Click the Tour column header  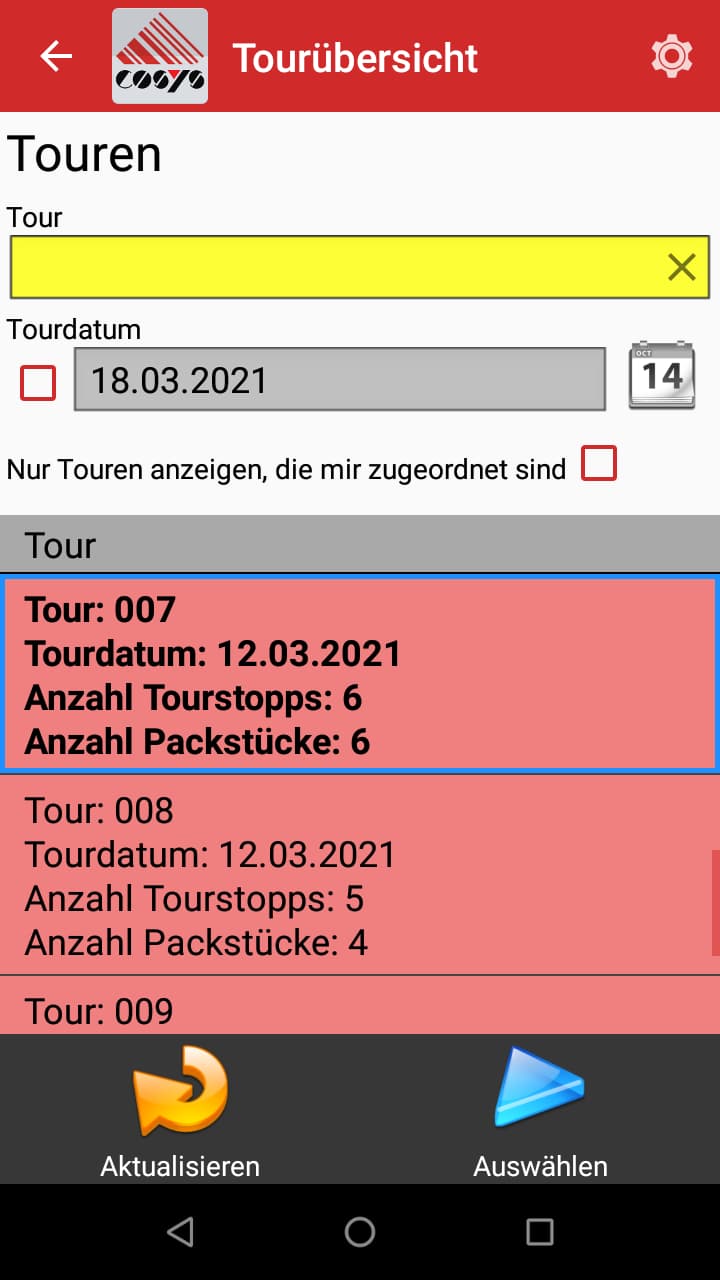click(x=360, y=544)
